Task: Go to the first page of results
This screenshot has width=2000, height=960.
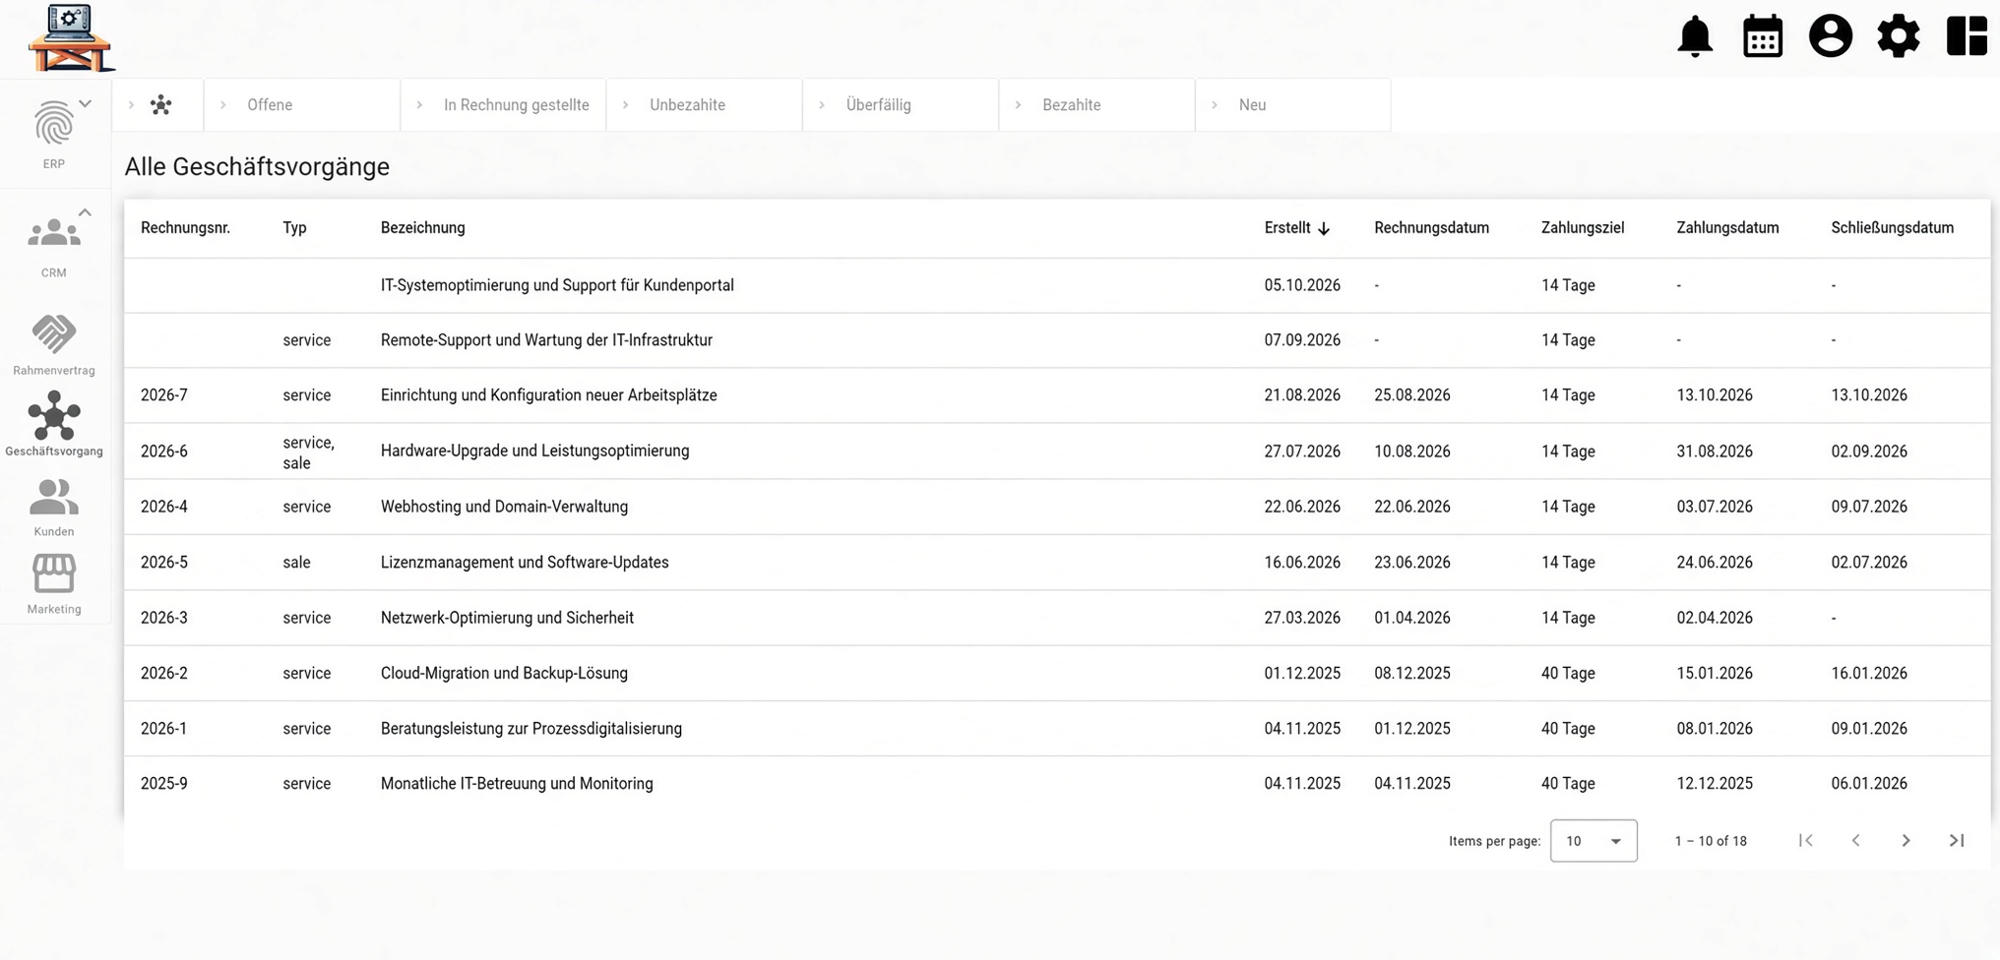Action: (x=1806, y=840)
